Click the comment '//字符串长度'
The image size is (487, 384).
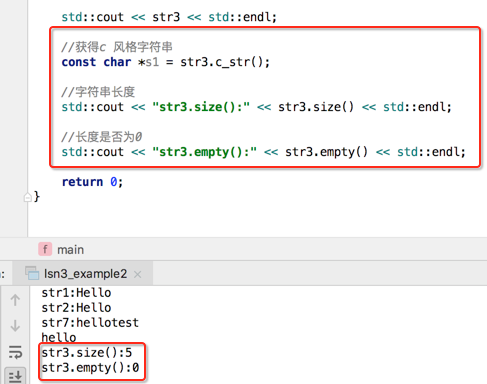point(98,92)
